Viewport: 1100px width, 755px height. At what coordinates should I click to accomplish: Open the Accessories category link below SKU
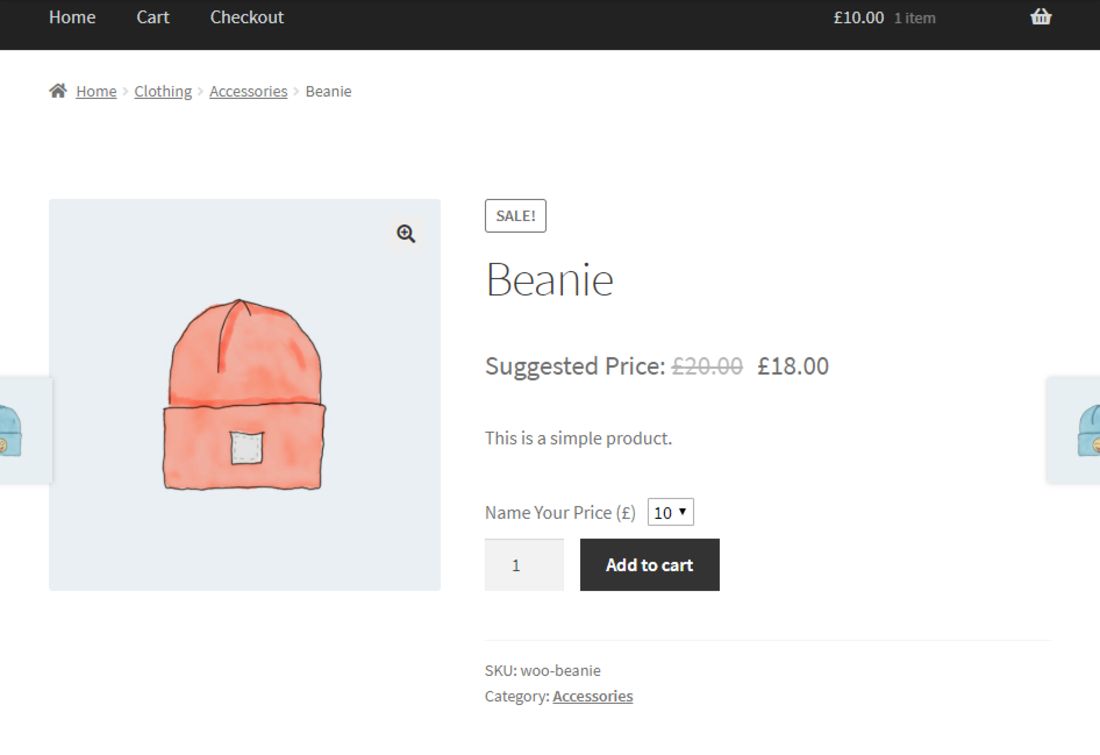pos(593,696)
